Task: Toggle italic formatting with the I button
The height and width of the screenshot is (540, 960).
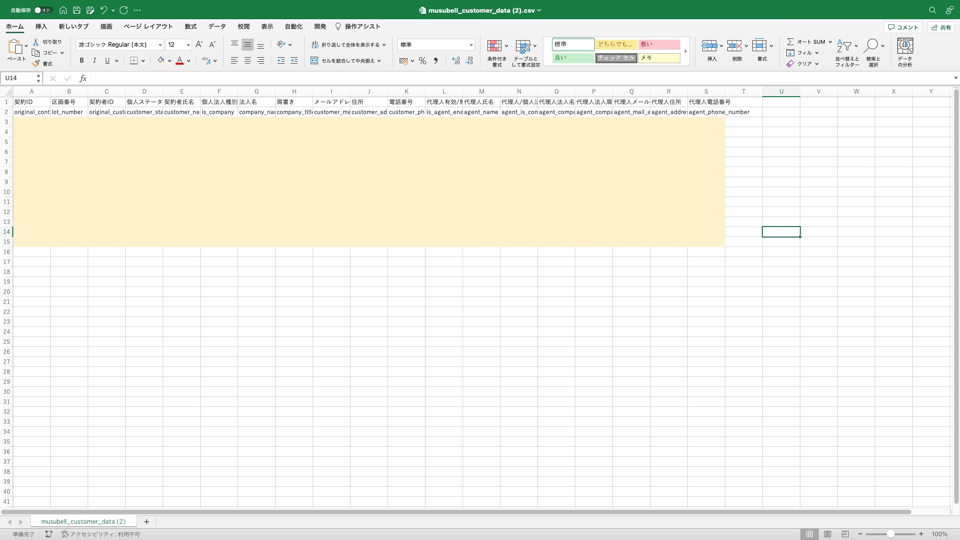Action: tap(95, 61)
